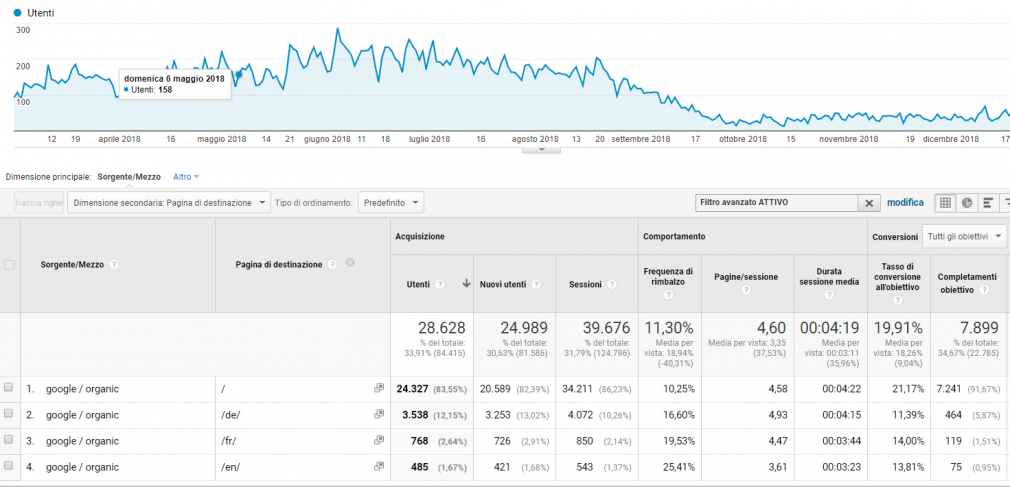
Task: Check row 1 google / organic with /
Action: point(9,388)
